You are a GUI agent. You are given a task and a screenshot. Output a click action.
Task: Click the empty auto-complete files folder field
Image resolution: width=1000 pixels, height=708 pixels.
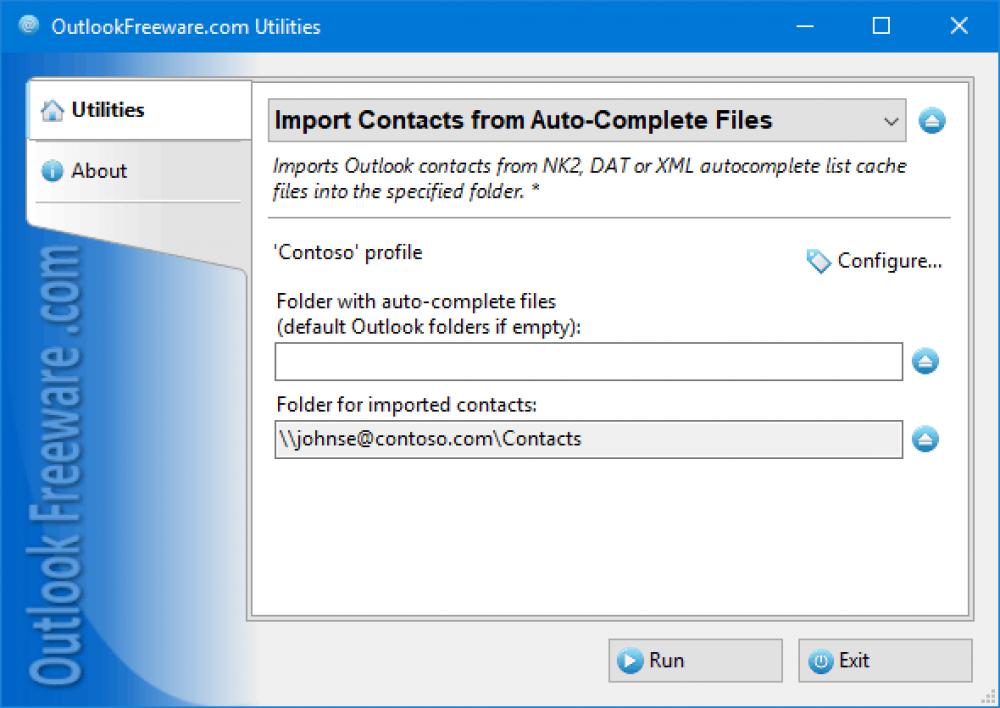click(x=585, y=362)
